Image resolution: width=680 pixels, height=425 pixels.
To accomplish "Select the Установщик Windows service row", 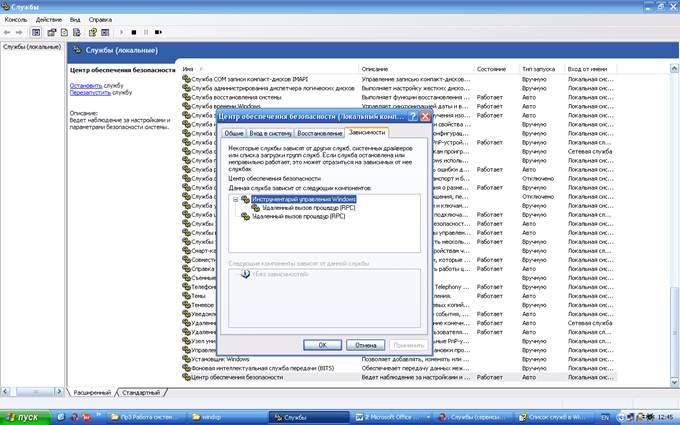I will (x=399, y=360).
